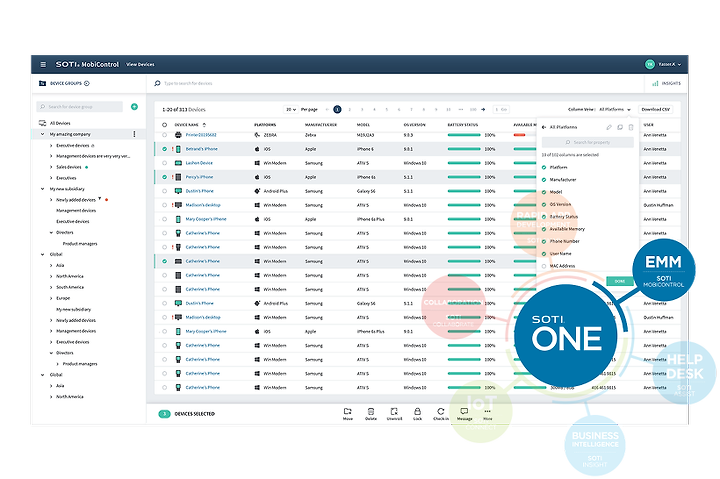The width and height of the screenshot is (720, 479).
Task: Expand the Executives group
Action: 51,178
